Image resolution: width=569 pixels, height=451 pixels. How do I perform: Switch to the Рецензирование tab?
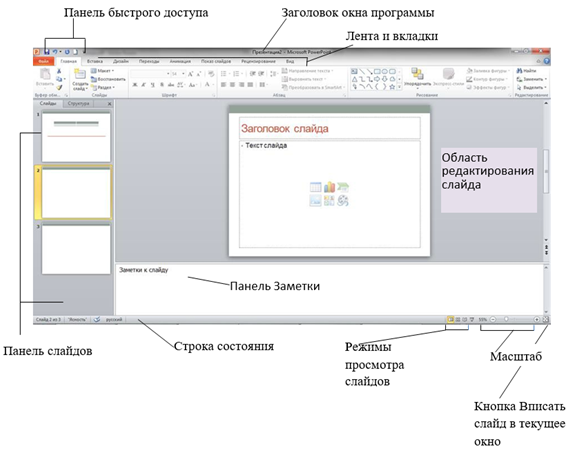pyautogui.click(x=258, y=61)
